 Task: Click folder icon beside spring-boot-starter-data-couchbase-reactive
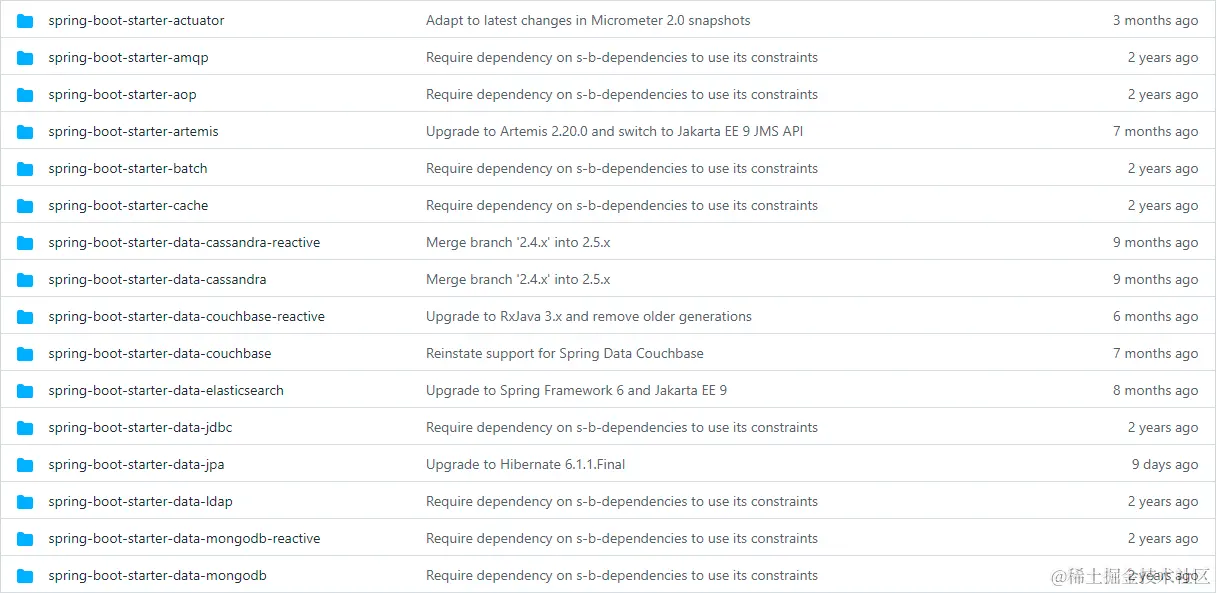point(25,317)
